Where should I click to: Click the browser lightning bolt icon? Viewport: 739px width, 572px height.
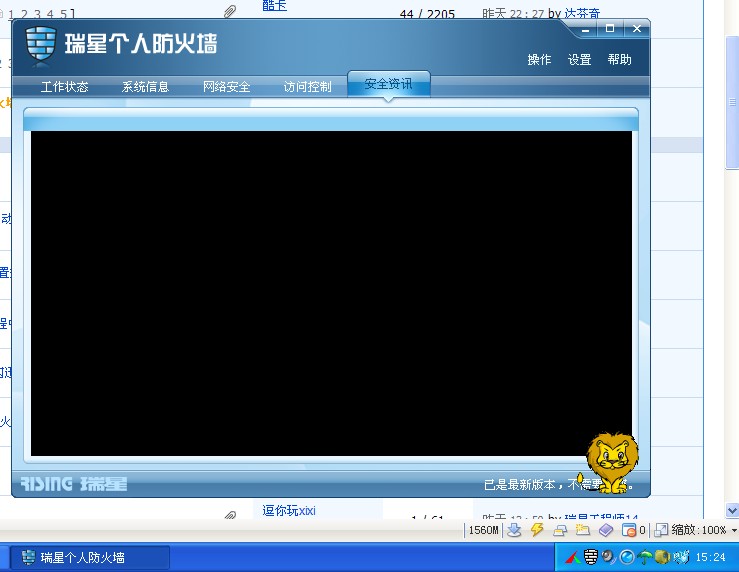click(537, 530)
